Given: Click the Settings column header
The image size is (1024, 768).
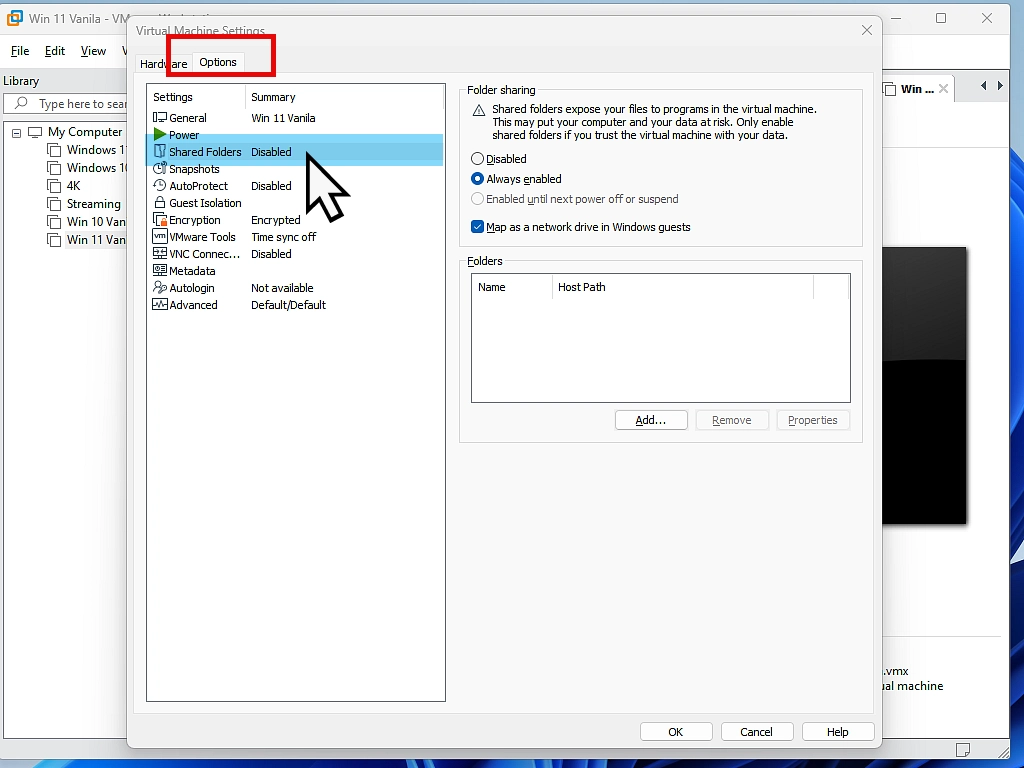Looking at the screenshot, I should coord(197,97).
